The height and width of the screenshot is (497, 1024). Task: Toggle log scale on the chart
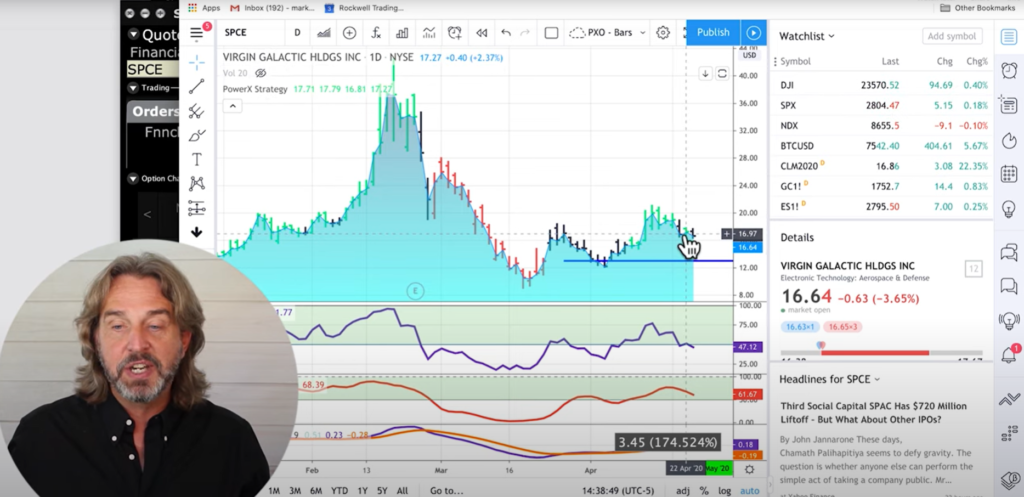click(724, 490)
